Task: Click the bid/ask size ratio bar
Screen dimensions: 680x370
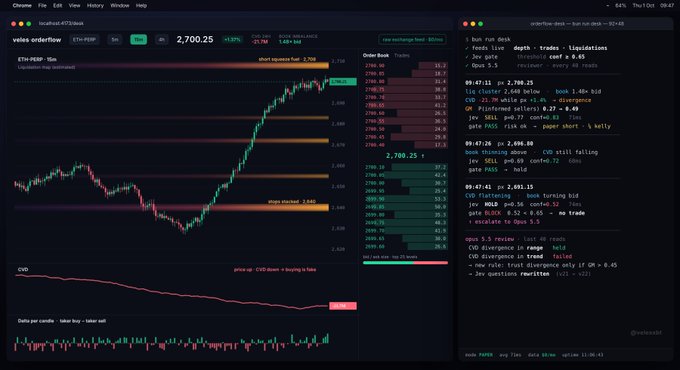Action: pyautogui.click(x=405, y=263)
